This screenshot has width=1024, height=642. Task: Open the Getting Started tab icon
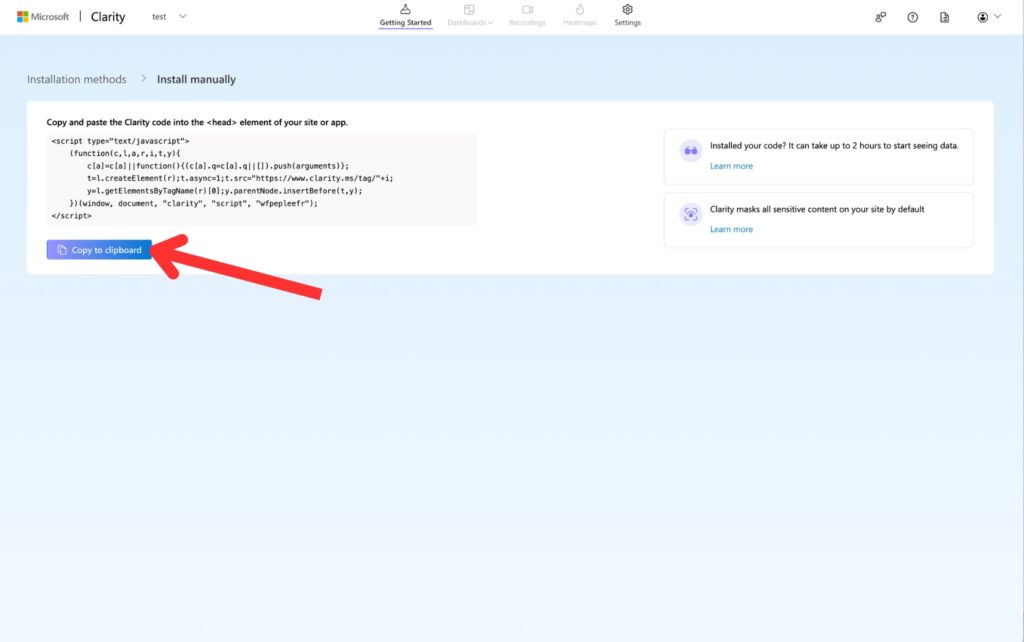tap(405, 9)
